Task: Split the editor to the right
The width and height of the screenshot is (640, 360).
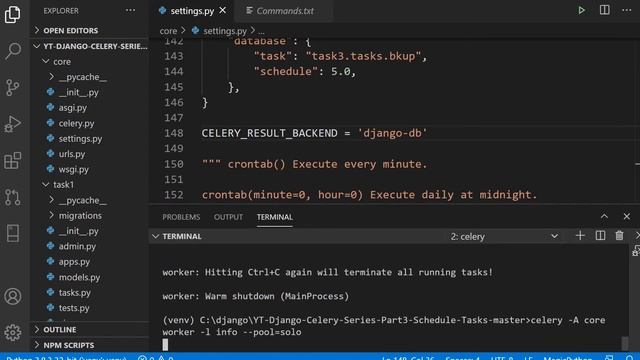Action: point(604,10)
